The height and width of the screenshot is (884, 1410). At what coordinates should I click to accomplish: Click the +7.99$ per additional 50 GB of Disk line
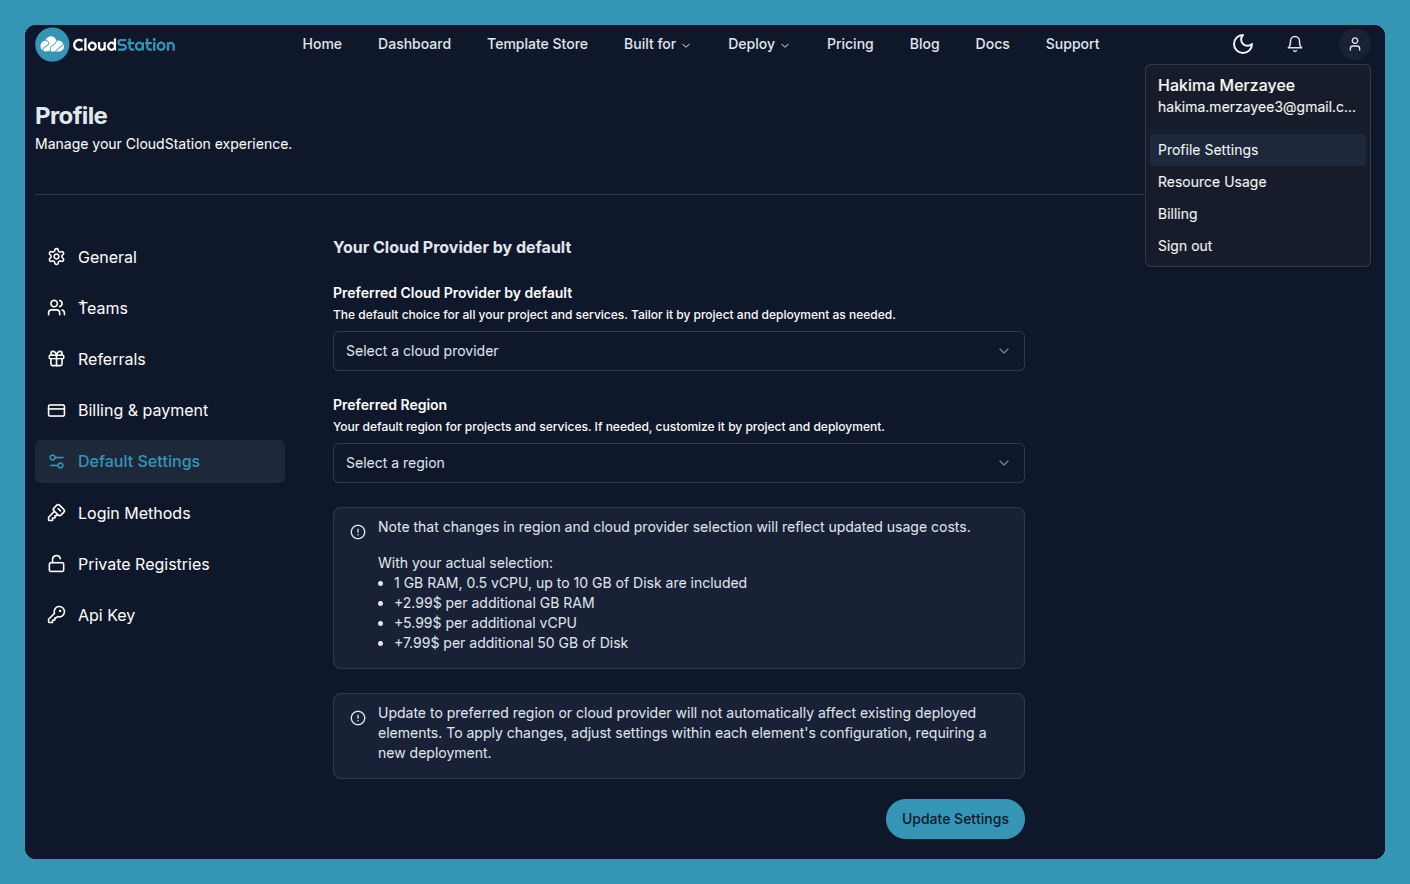511,643
